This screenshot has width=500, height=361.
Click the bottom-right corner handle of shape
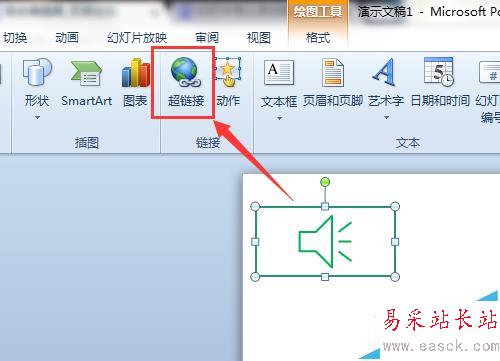tap(395, 277)
